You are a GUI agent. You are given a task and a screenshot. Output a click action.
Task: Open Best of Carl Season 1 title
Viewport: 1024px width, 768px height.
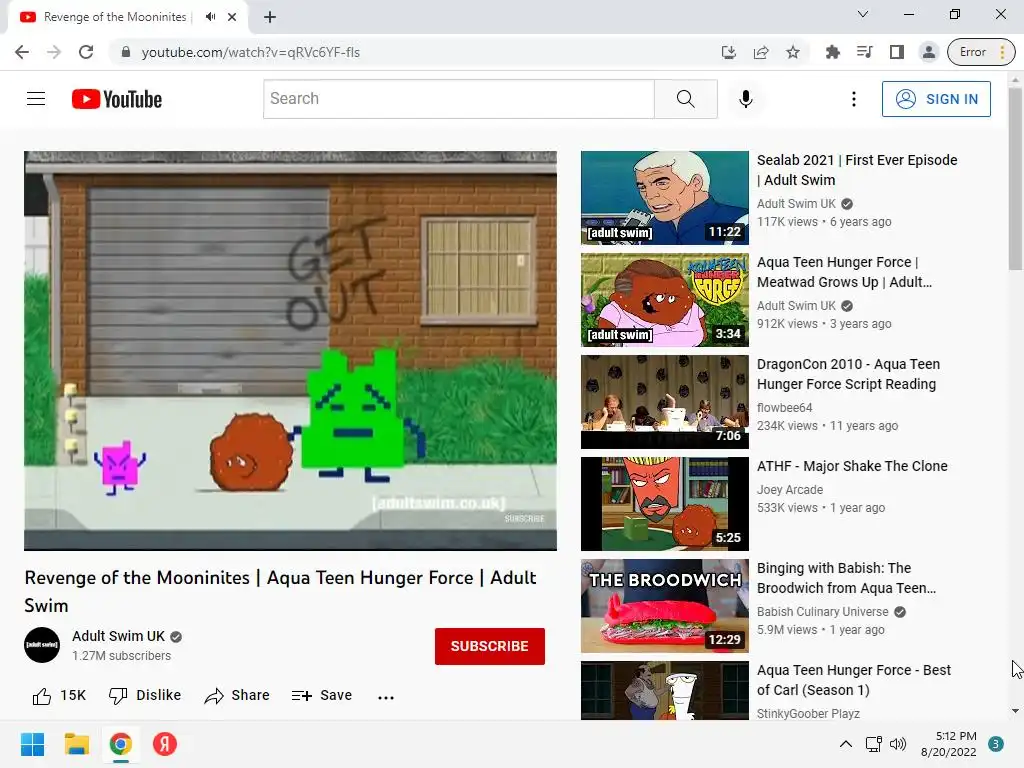click(x=854, y=680)
